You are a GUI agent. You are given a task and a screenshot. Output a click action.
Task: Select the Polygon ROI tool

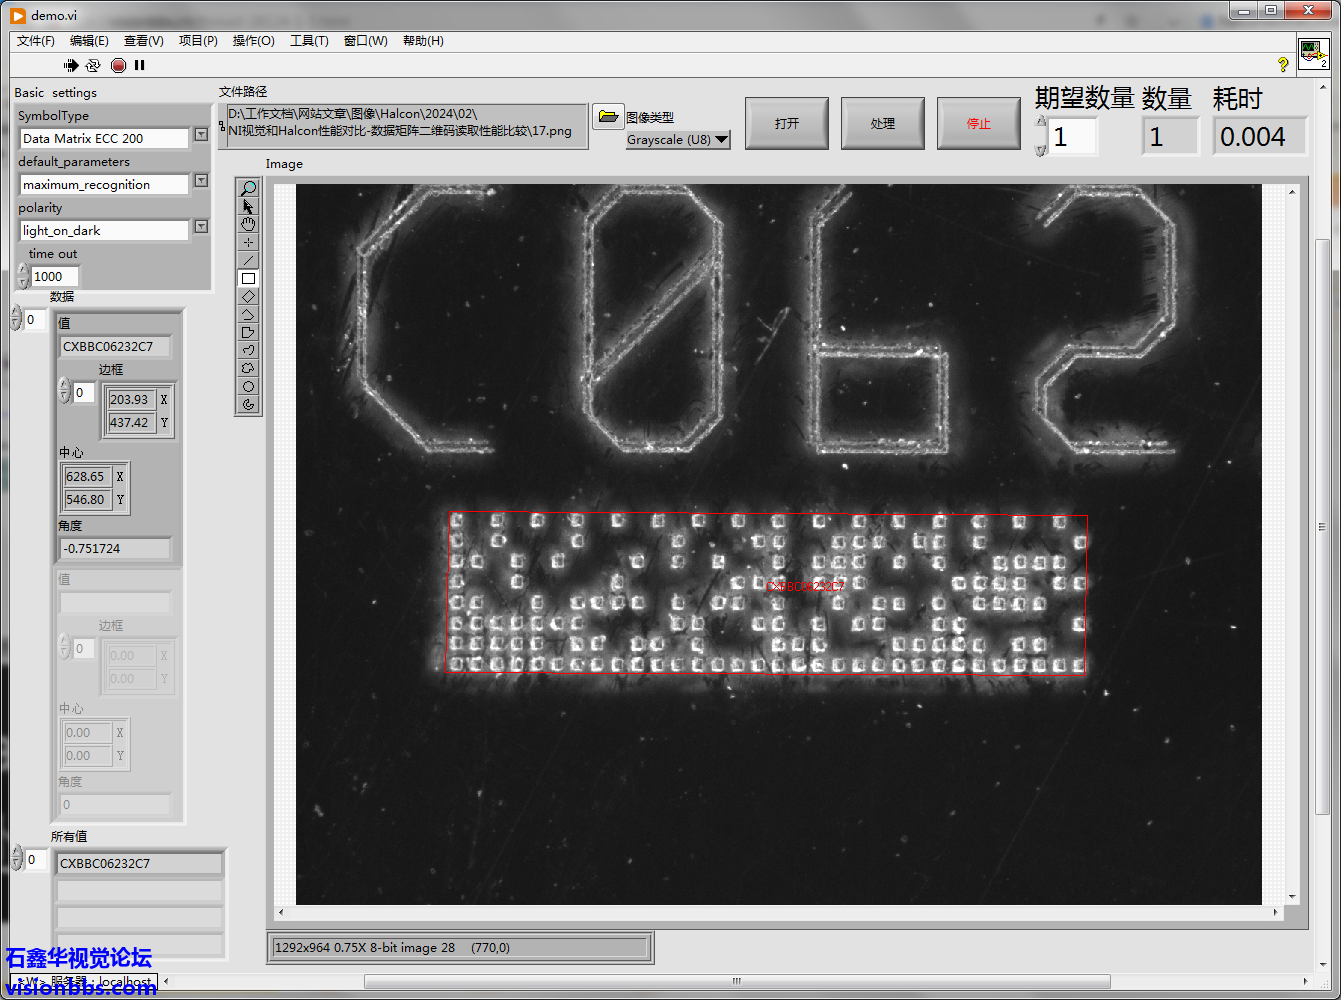click(248, 332)
